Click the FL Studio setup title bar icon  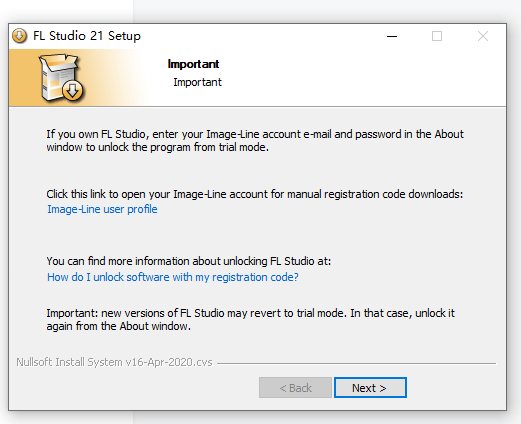[19, 36]
